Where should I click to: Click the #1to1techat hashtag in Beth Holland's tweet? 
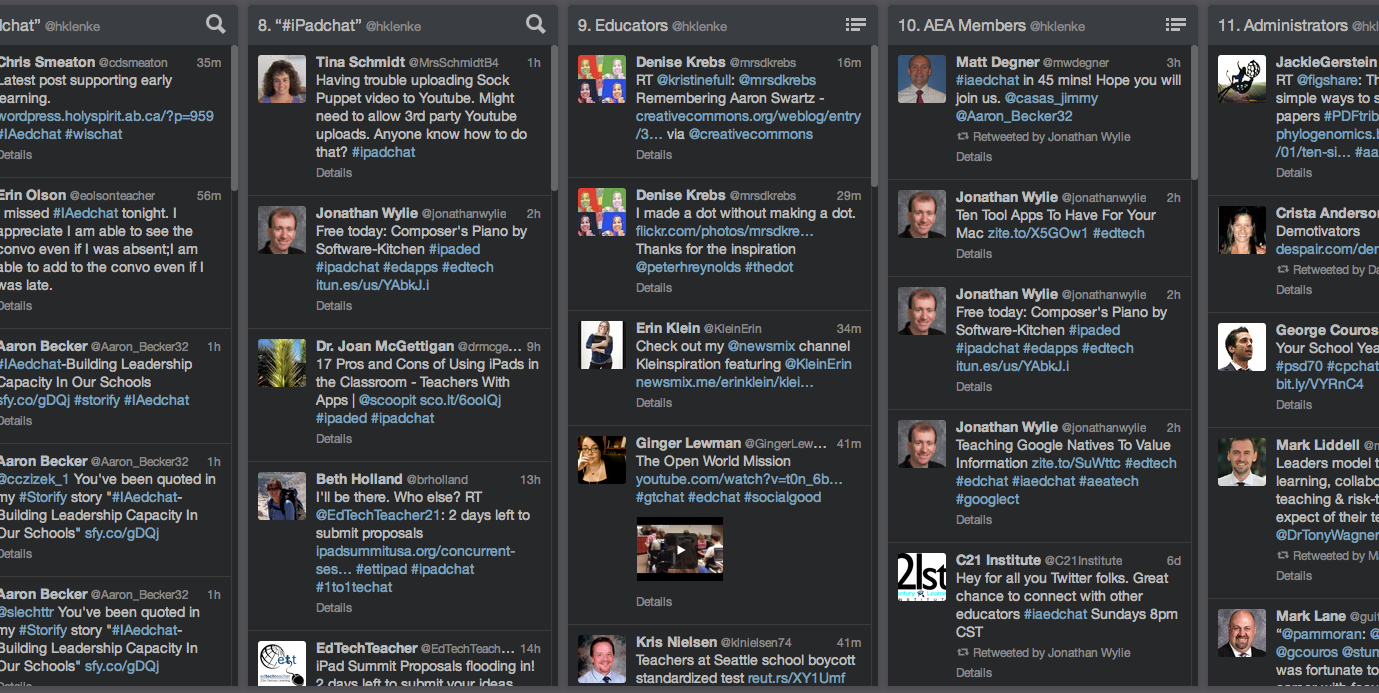pos(354,587)
